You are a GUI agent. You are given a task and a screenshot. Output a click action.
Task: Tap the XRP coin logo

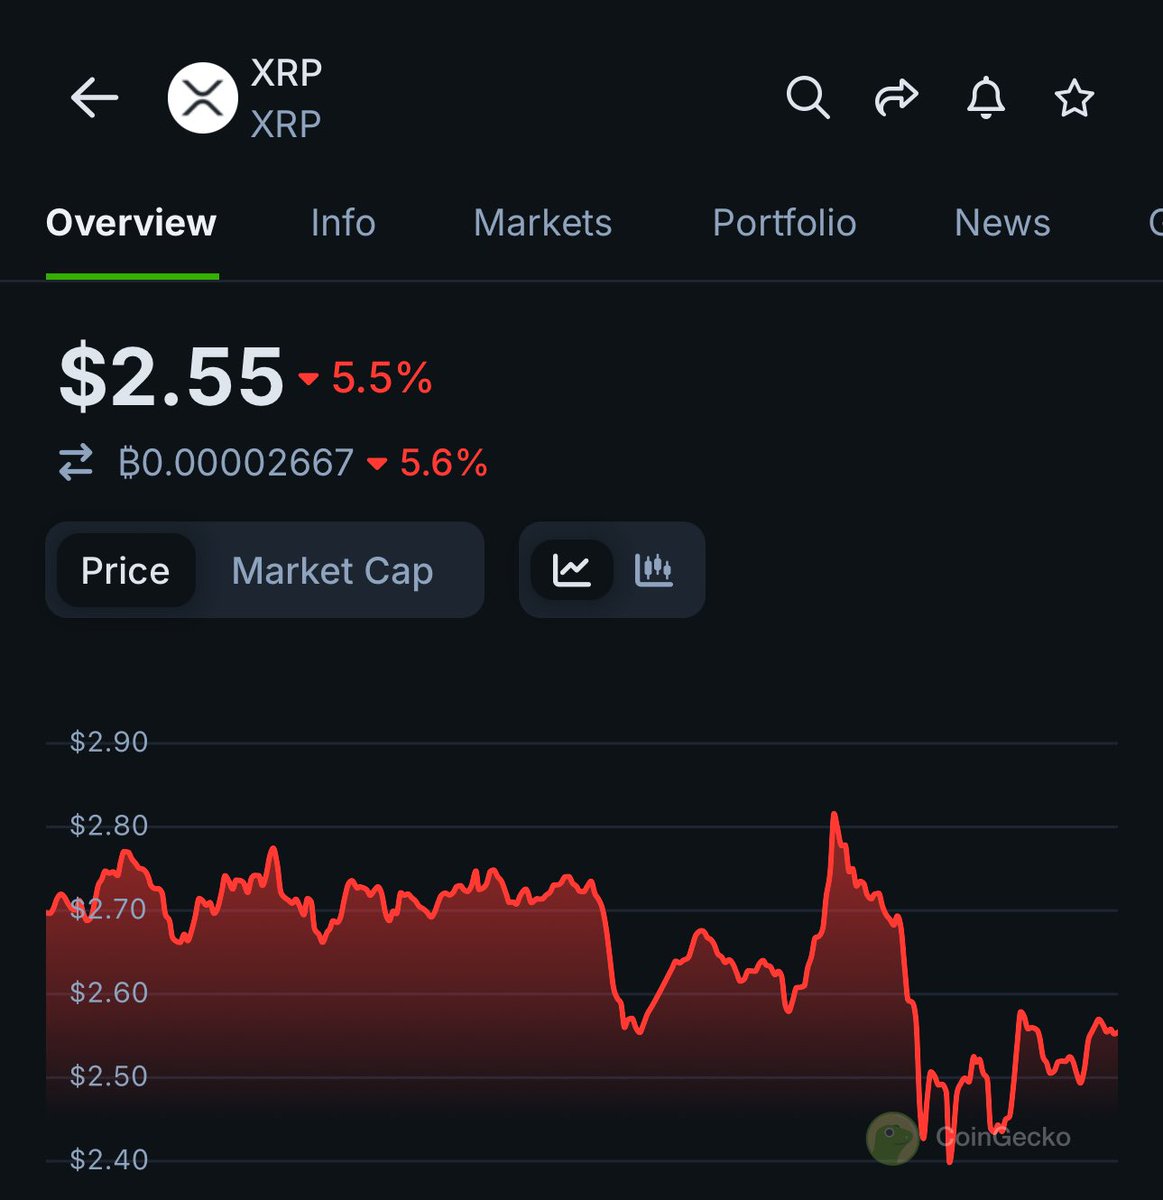[202, 98]
